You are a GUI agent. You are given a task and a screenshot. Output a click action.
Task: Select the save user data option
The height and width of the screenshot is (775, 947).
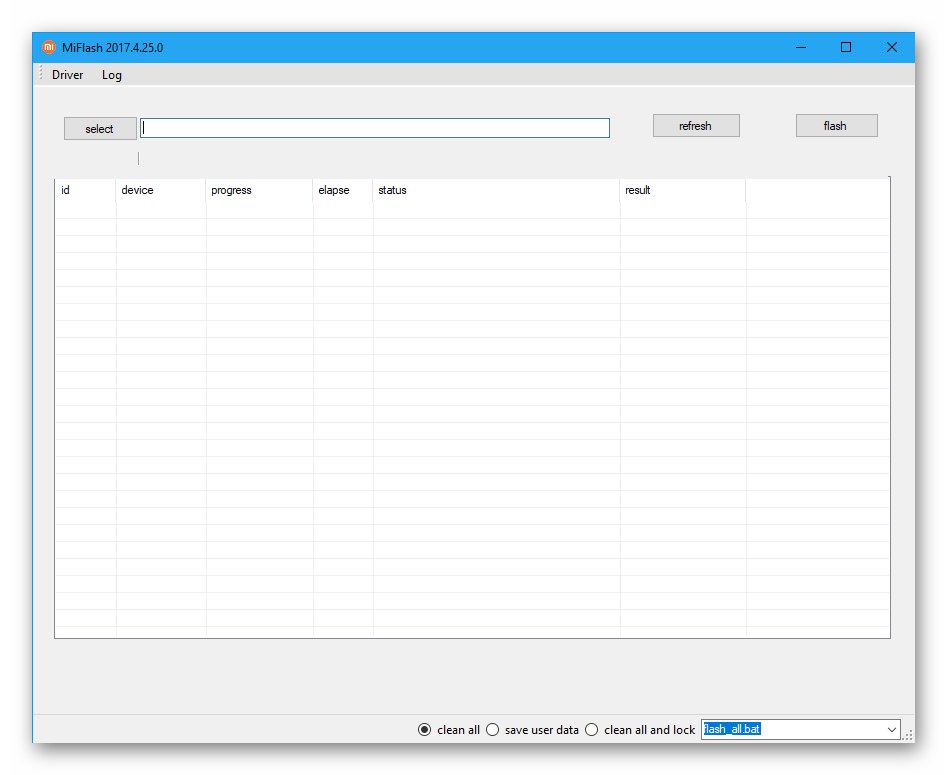tap(532, 730)
